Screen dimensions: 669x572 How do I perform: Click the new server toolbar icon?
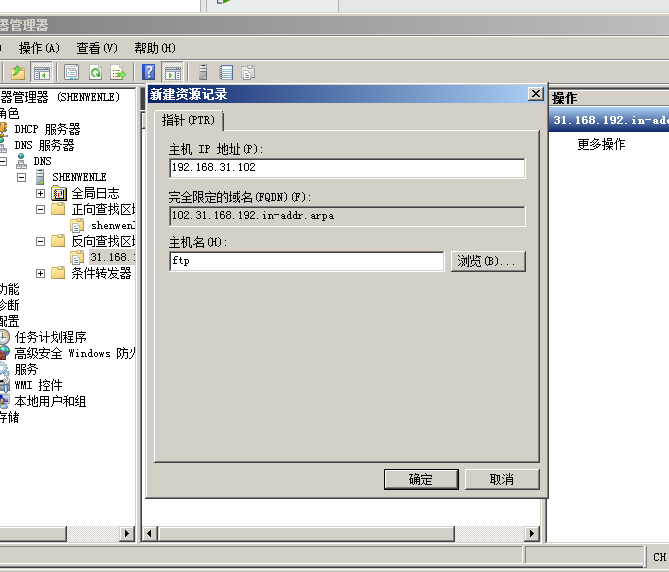click(203, 72)
